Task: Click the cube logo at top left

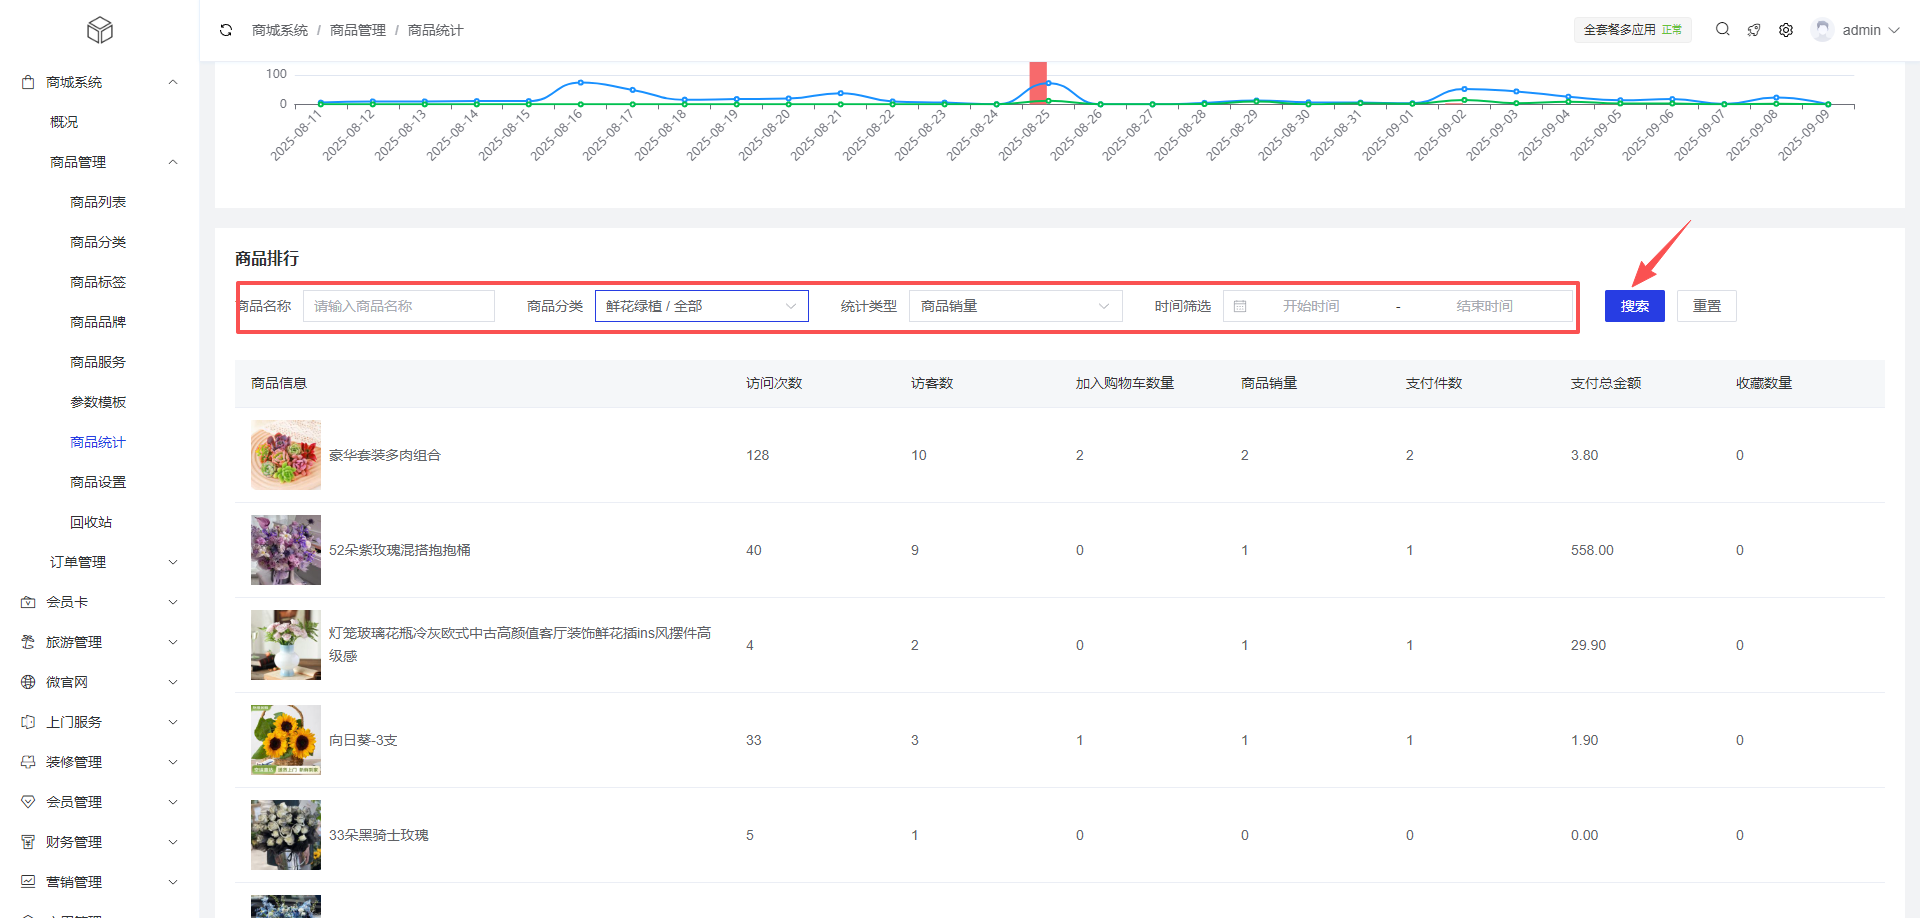Action: coord(100,30)
